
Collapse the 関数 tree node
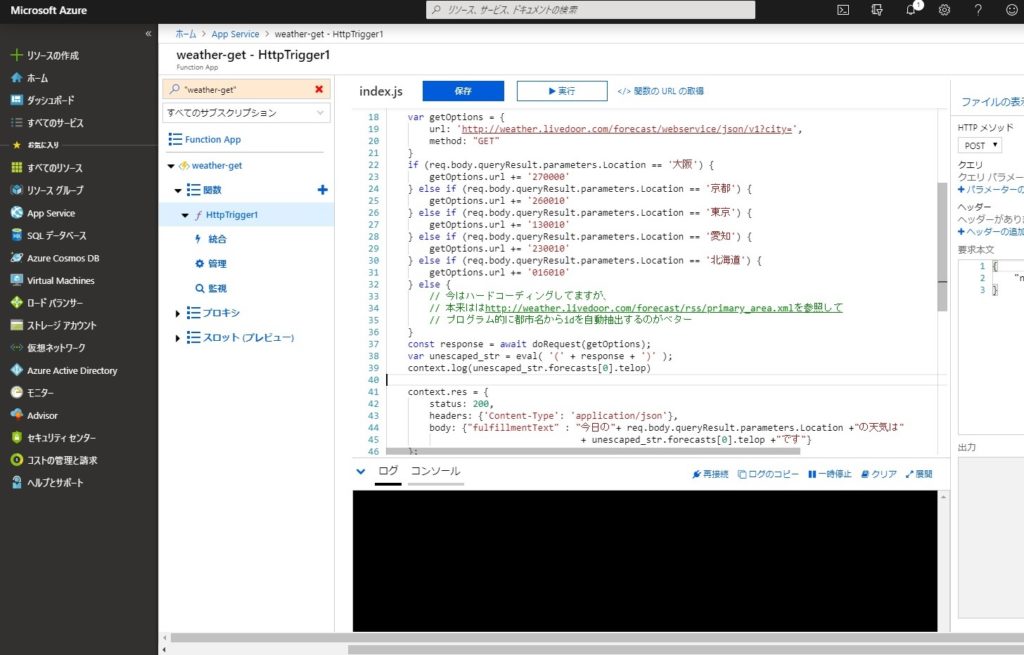[178, 190]
